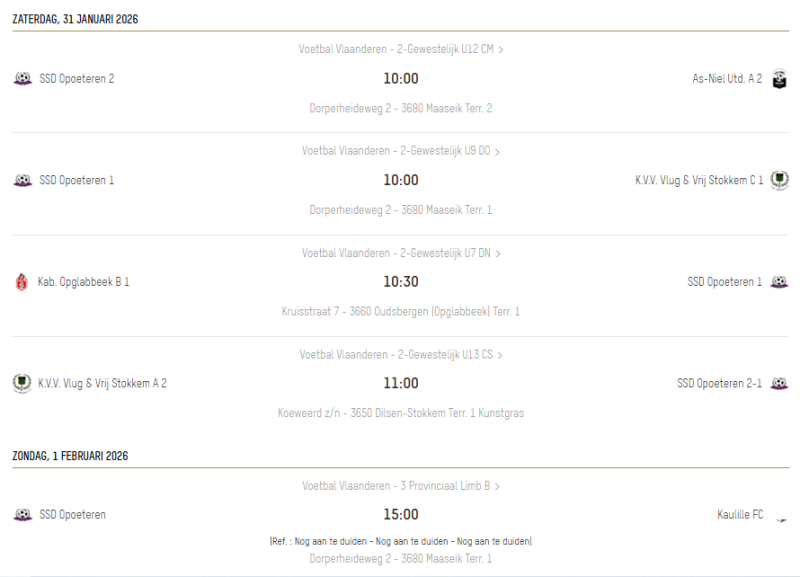800x577 pixels.
Task: Open the 3 Provinciaal Limb B competition
Action: pyautogui.click(x=400, y=486)
